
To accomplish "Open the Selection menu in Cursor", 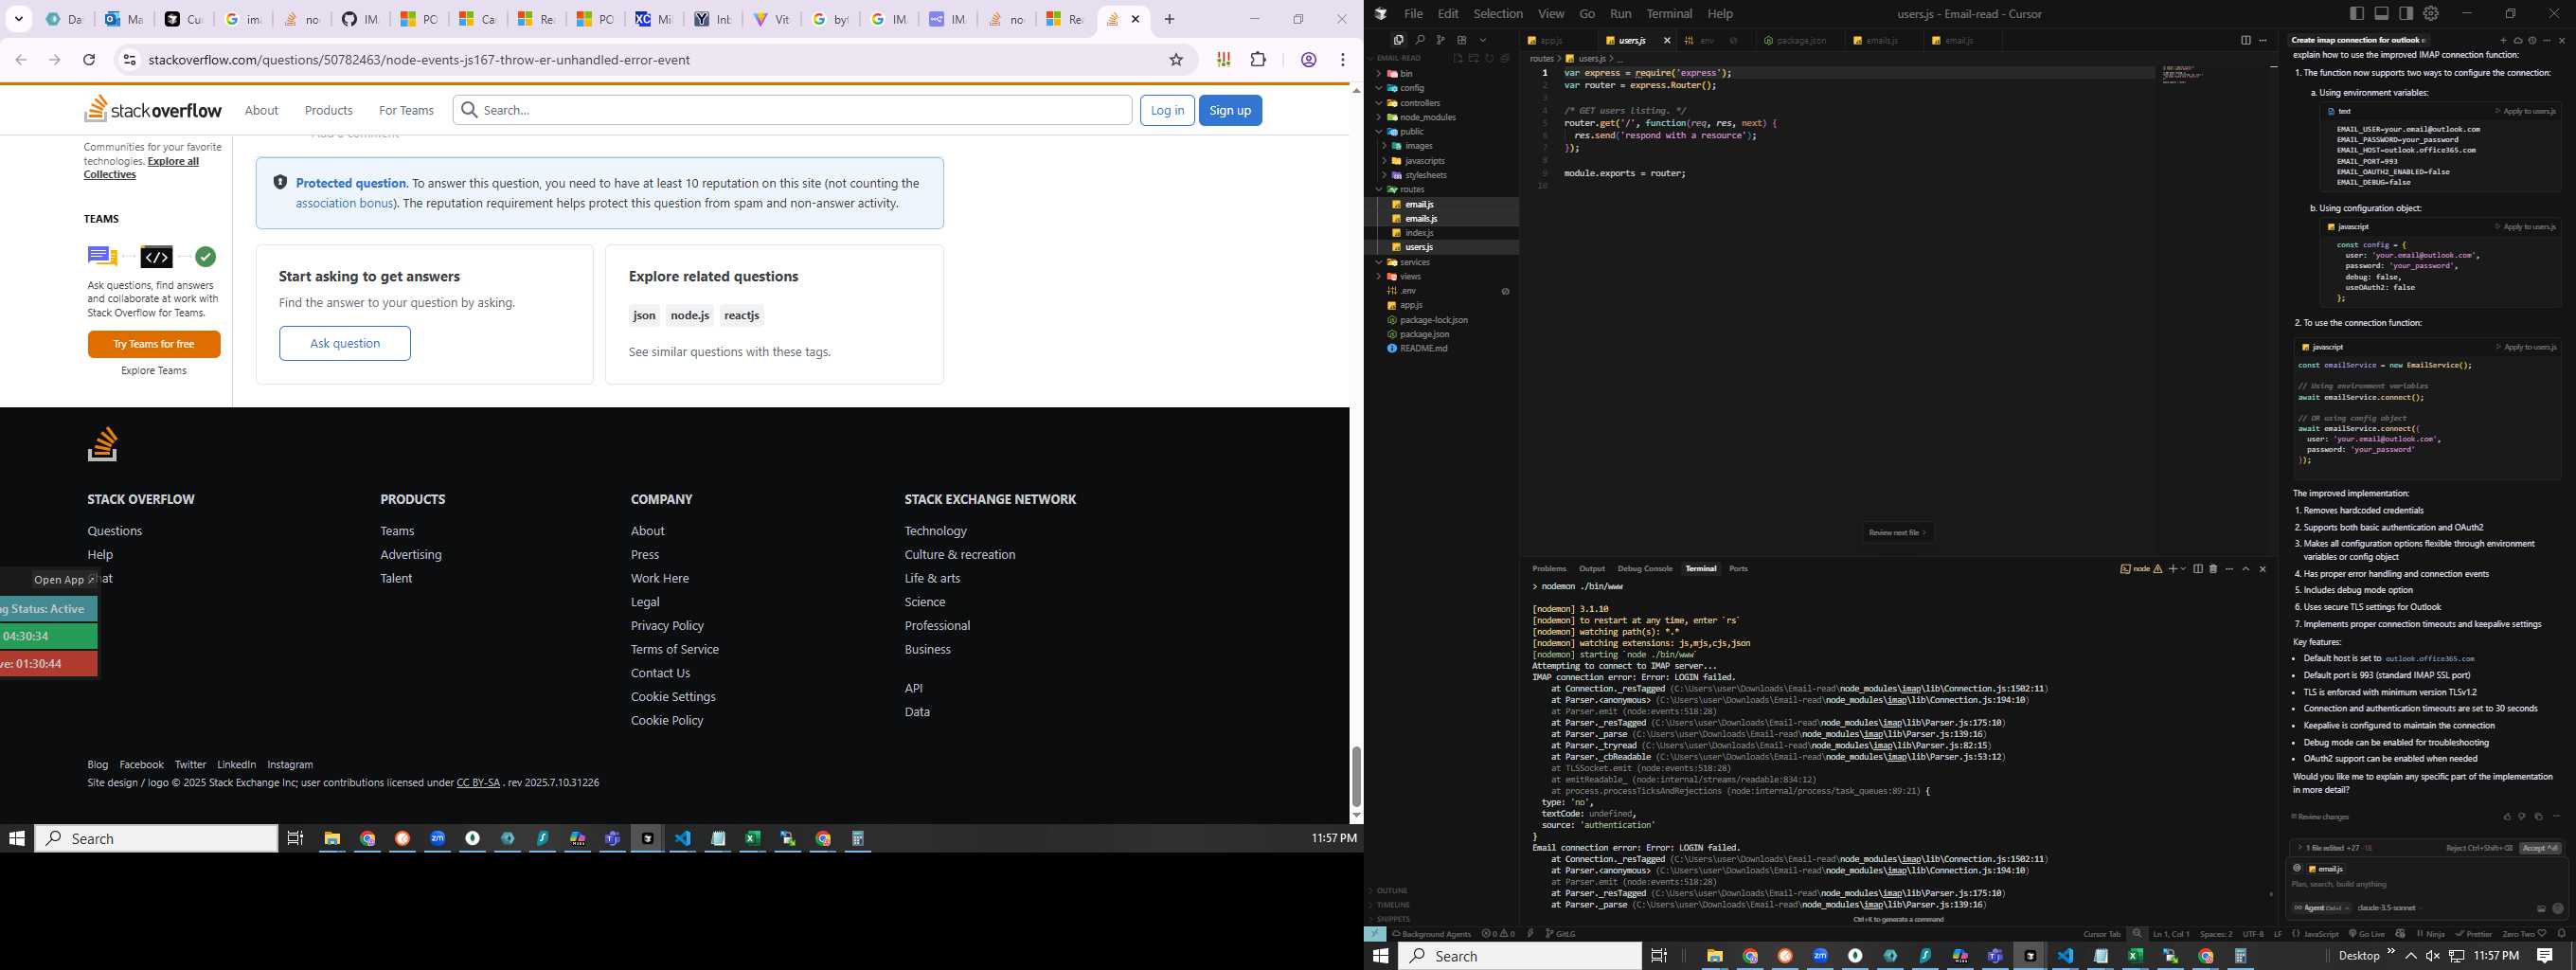I will click(x=1498, y=13).
